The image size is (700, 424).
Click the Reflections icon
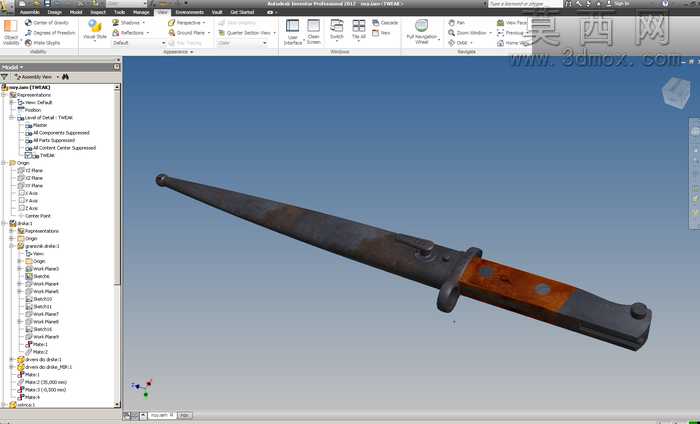tap(116, 33)
